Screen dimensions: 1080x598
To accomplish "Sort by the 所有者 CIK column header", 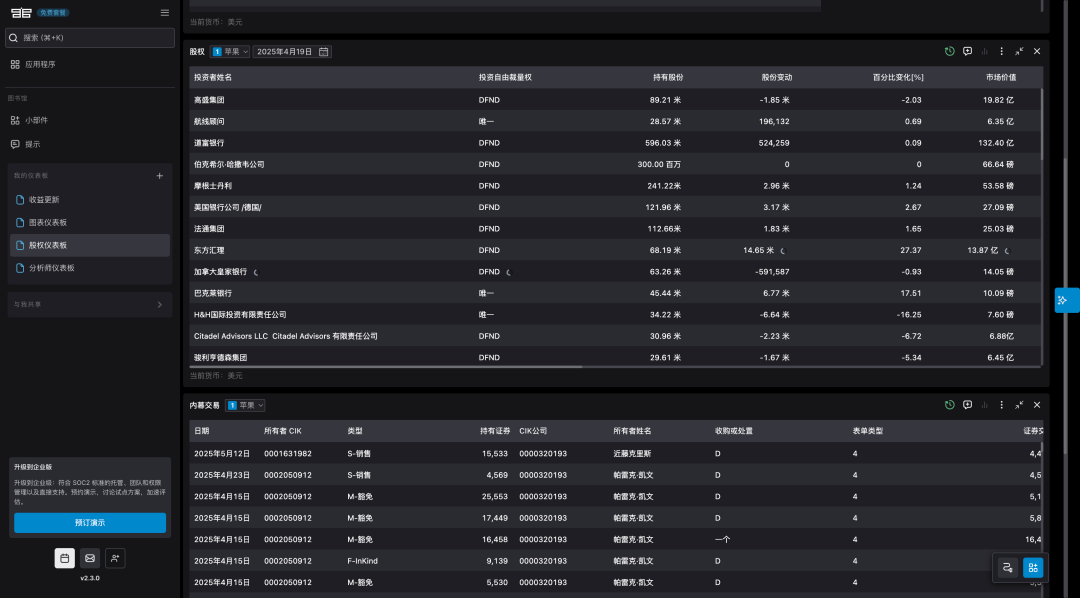I will 282,431.
